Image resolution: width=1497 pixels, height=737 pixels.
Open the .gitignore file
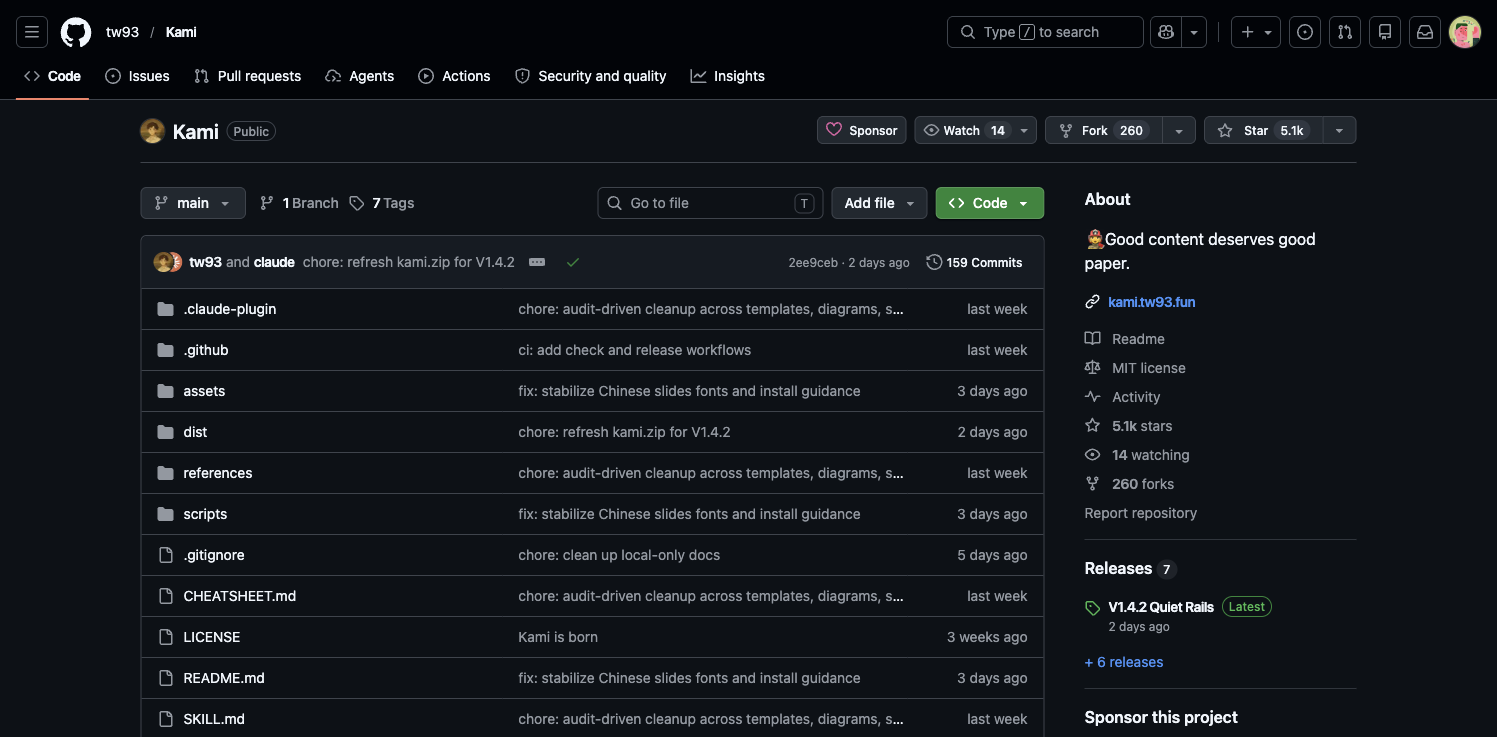coord(214,555)
